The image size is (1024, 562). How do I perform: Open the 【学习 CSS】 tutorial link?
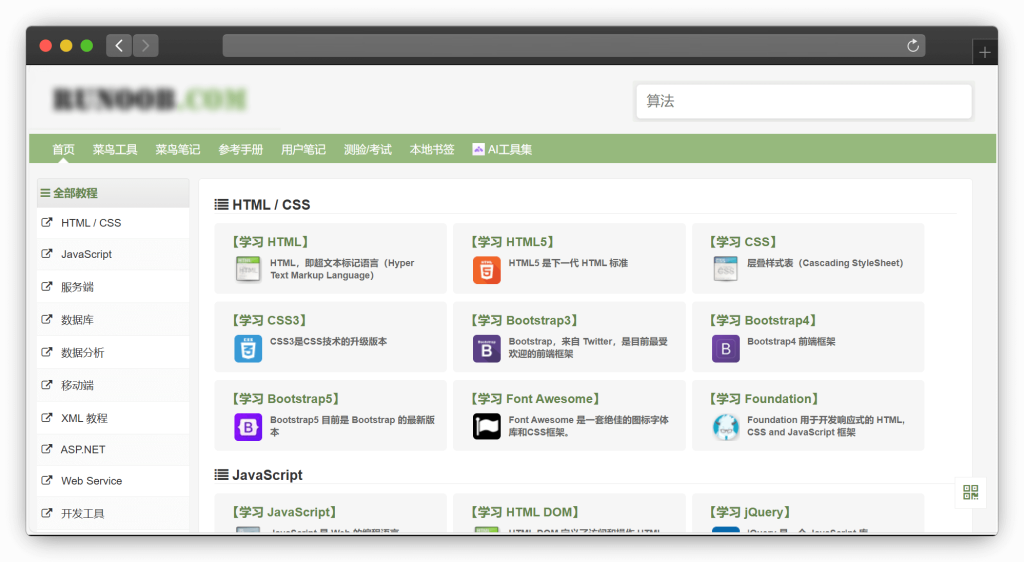[743, 242]
